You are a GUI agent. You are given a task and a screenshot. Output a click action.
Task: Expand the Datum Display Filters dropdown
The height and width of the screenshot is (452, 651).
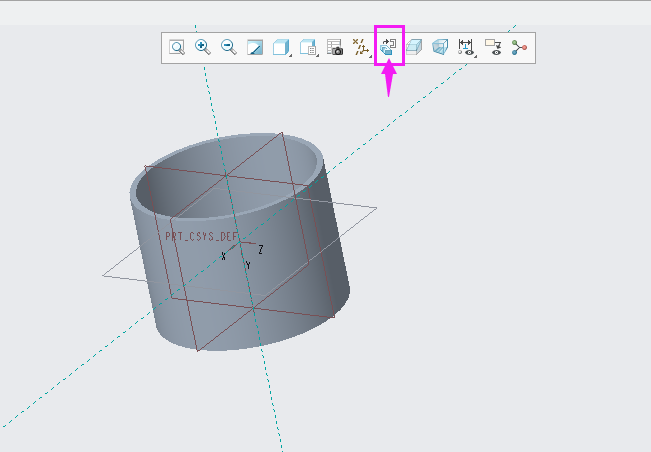click(x=363, y=47)
